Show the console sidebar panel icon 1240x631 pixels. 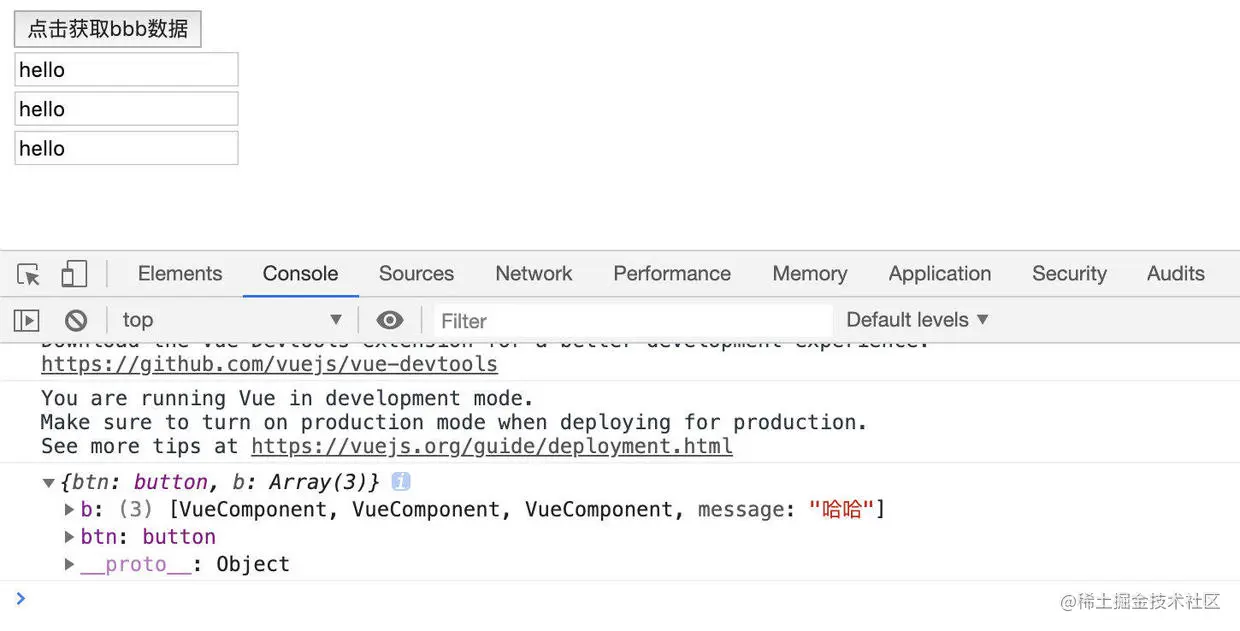coord(26,321)
